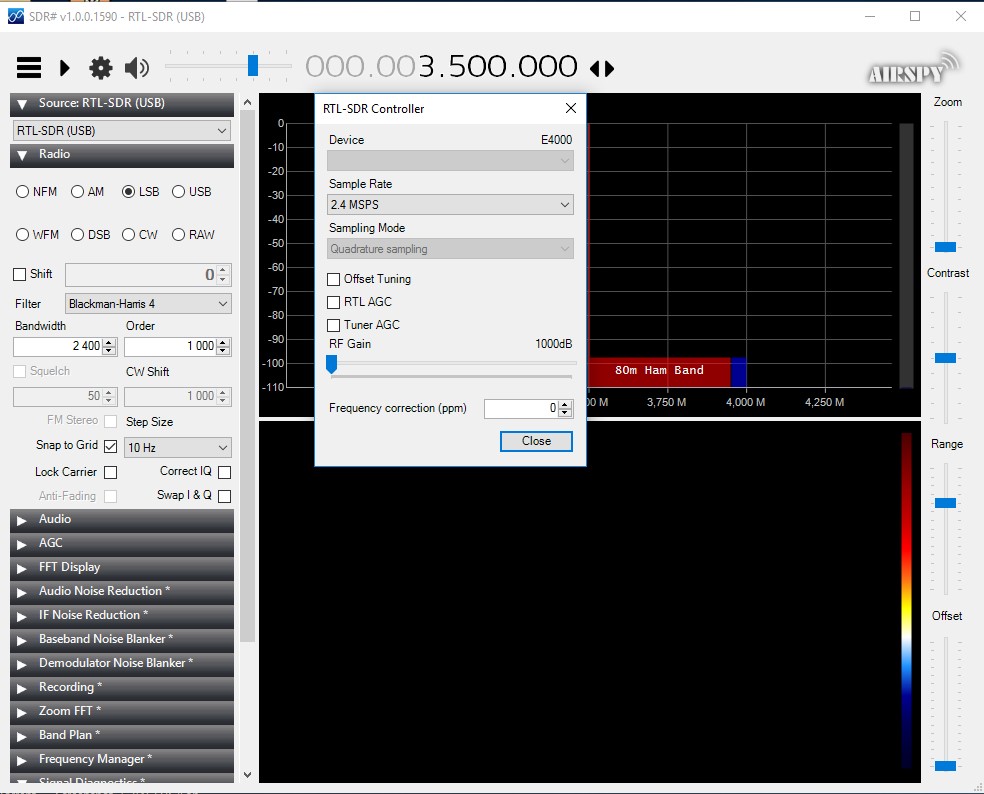This screenshot has height=794, width=984.
Task: Select the CW radio mode
Action: click(x=139, y=235)
